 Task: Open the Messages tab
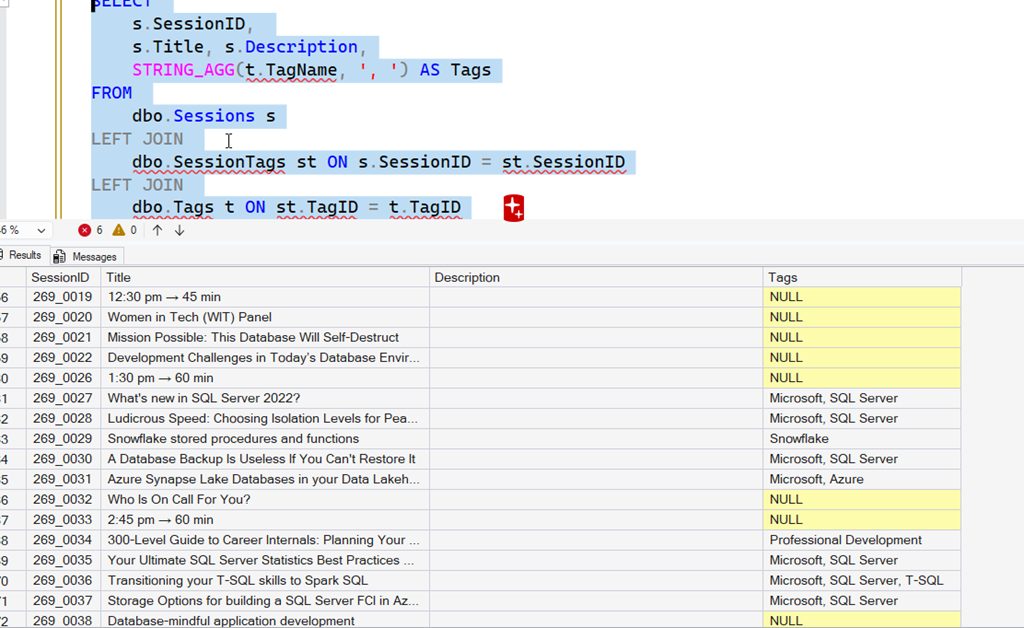[x=94, y=257]
